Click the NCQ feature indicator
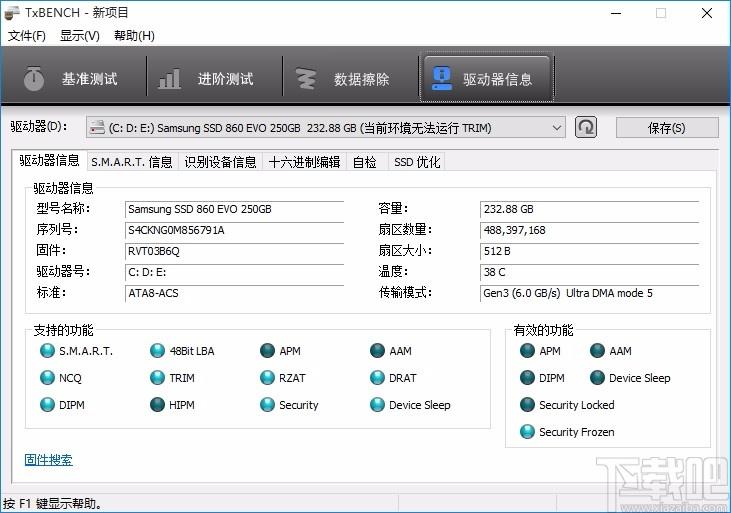Screen dimensions: 731x513 48,378
